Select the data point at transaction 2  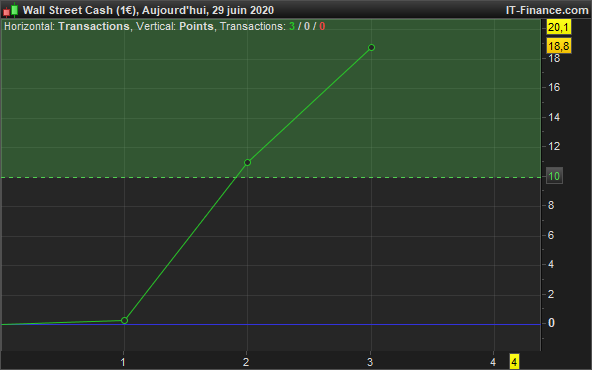(247, 162)
